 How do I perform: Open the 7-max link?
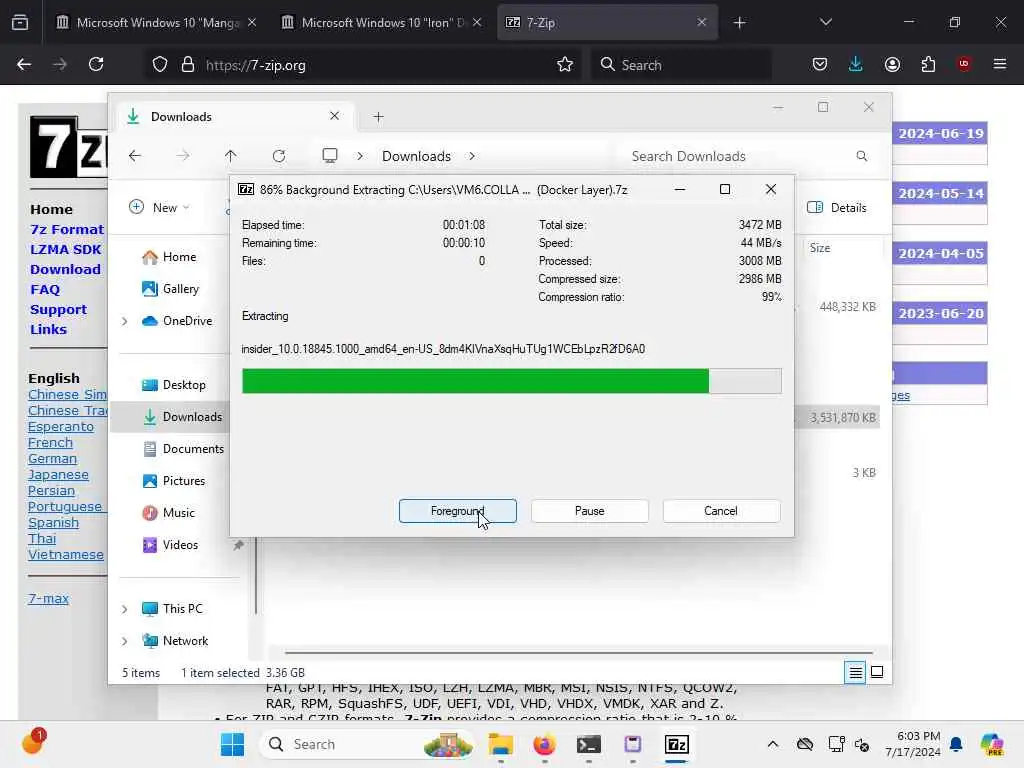[48, 598]
